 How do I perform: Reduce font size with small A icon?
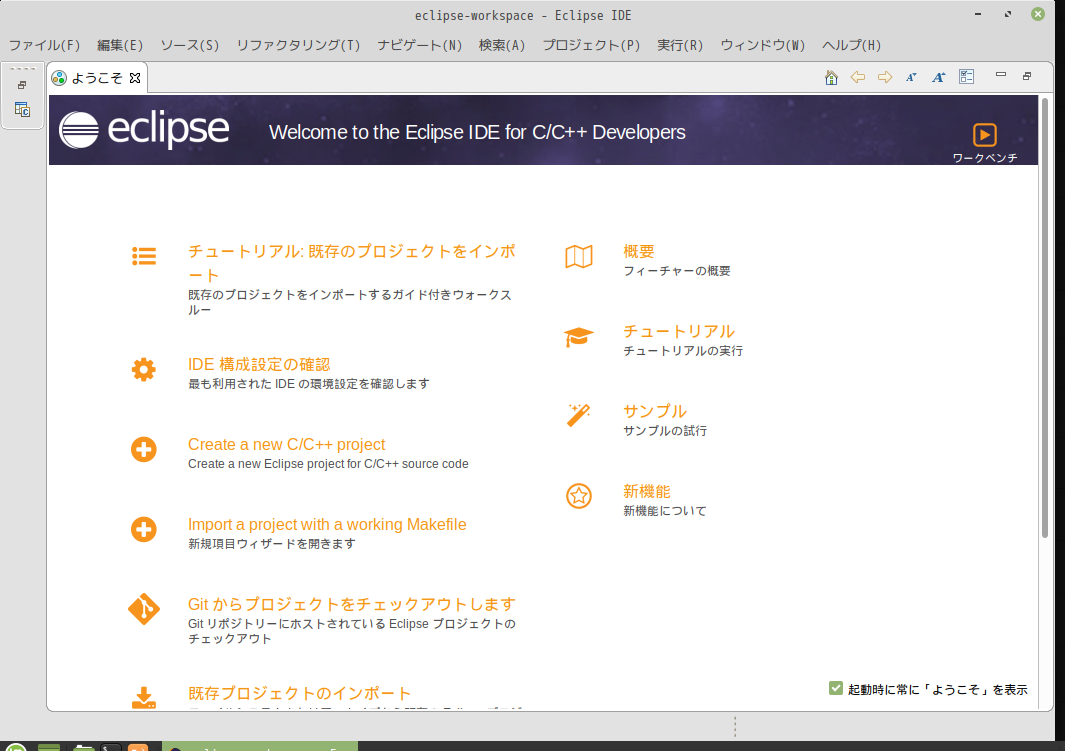911,77
